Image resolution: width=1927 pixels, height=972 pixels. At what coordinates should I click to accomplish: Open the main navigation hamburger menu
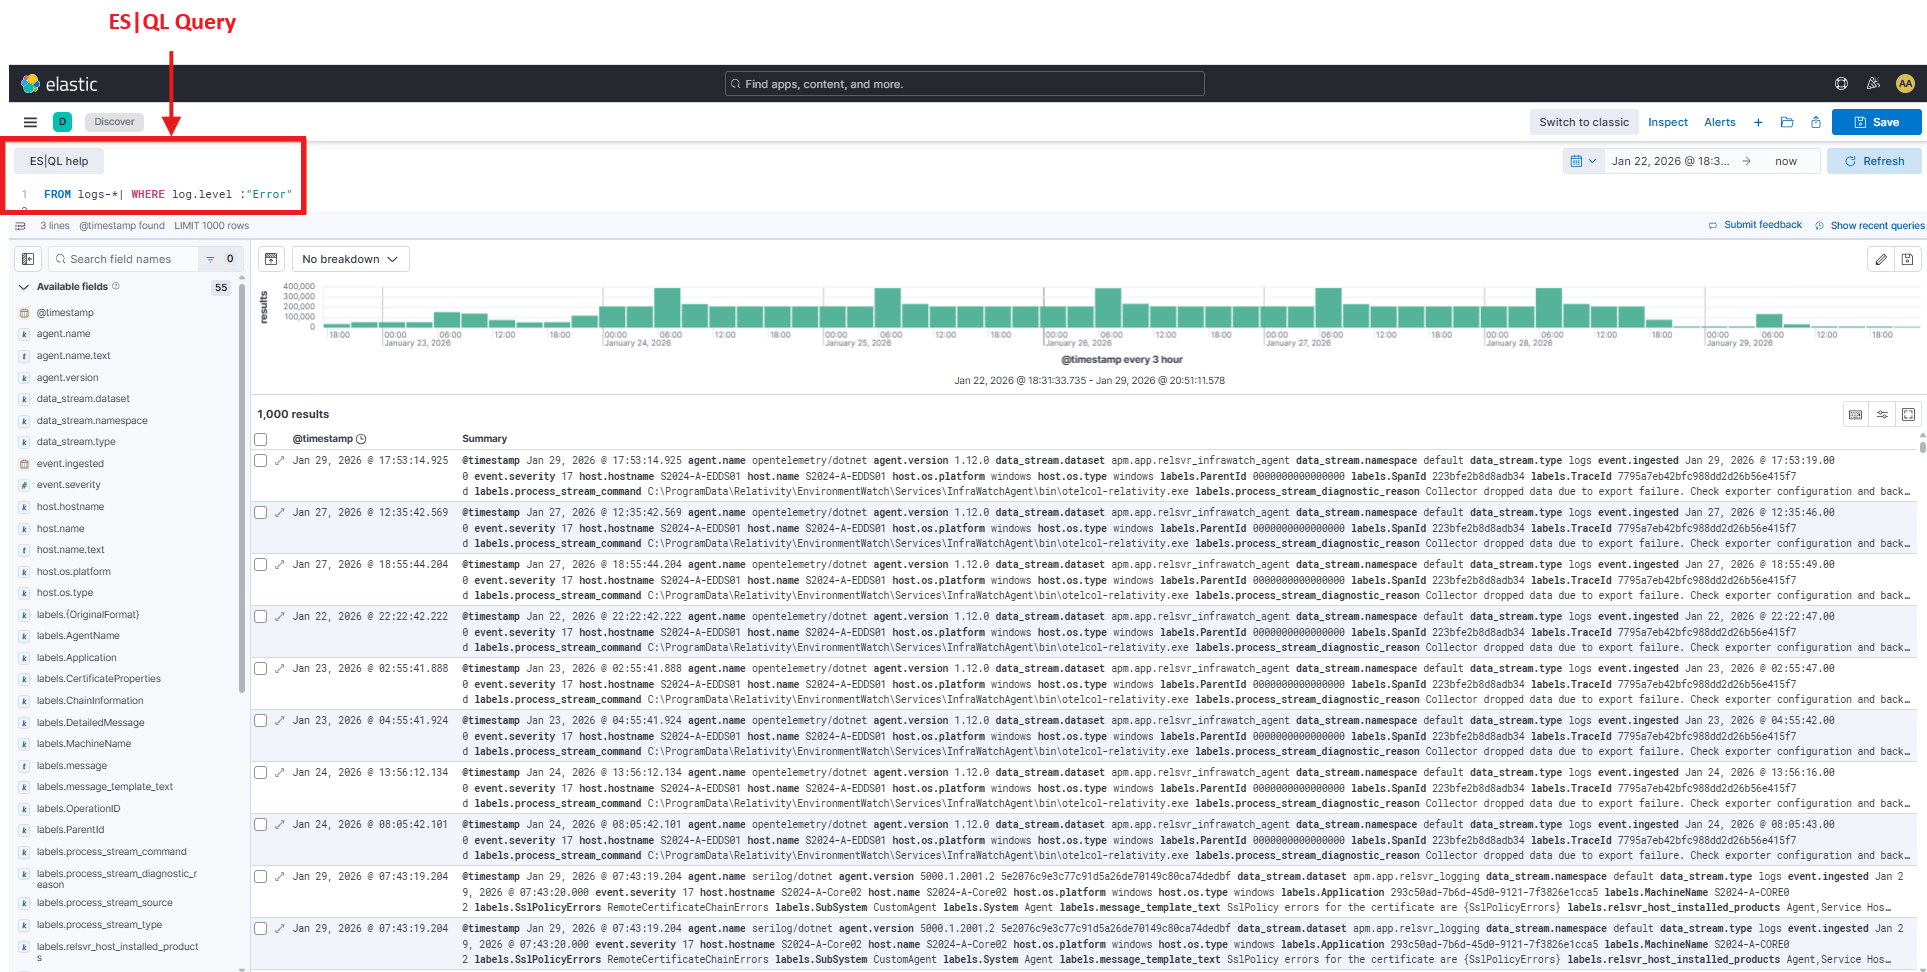[30, 122]
